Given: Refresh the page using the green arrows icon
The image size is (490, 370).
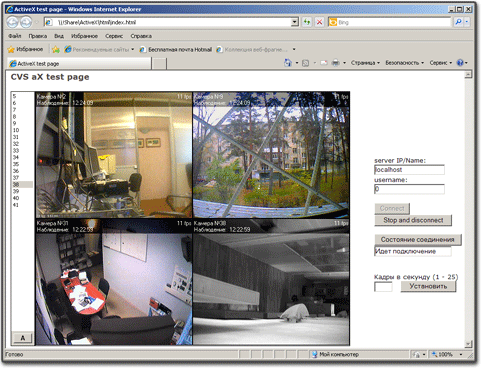Looking at the screenshot, I should click(x=307, y=22).
